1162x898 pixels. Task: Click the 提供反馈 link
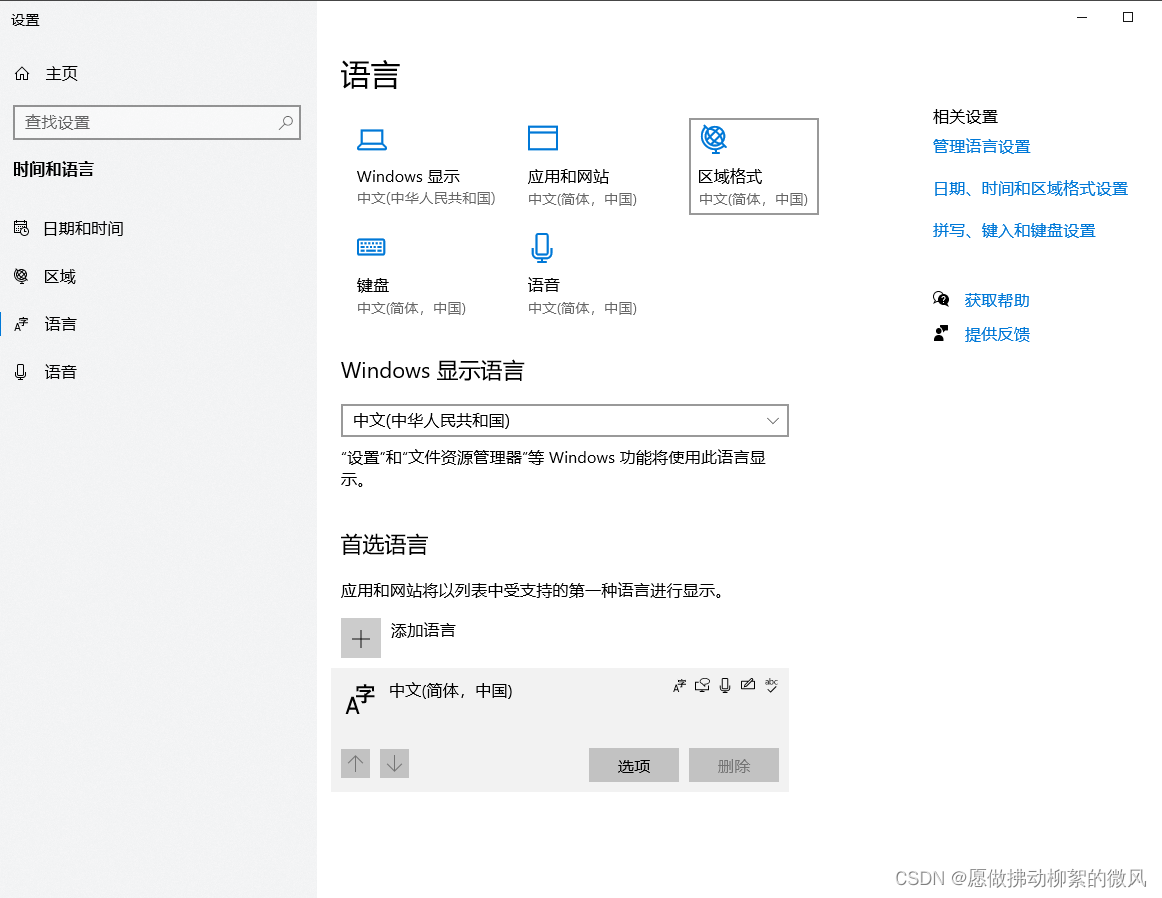click(997, 334)
